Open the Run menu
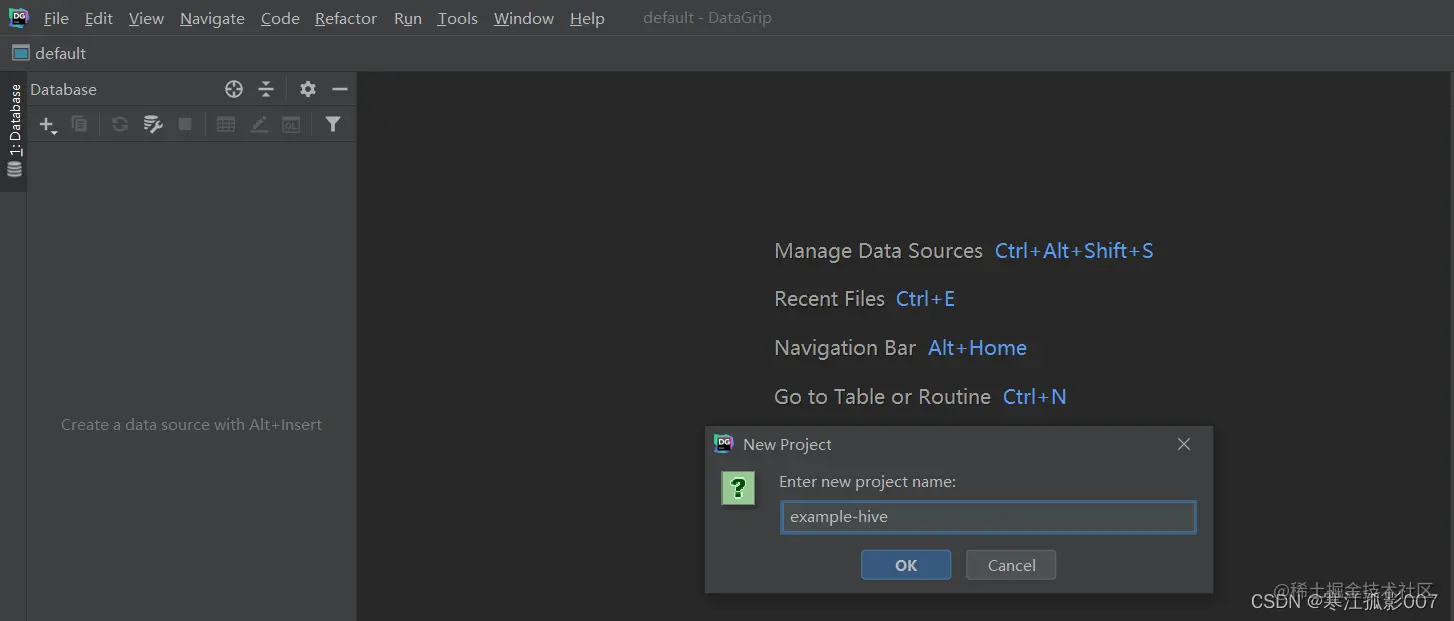The width and height of the screenshot is (1454, 621). [x=408, y=18]
